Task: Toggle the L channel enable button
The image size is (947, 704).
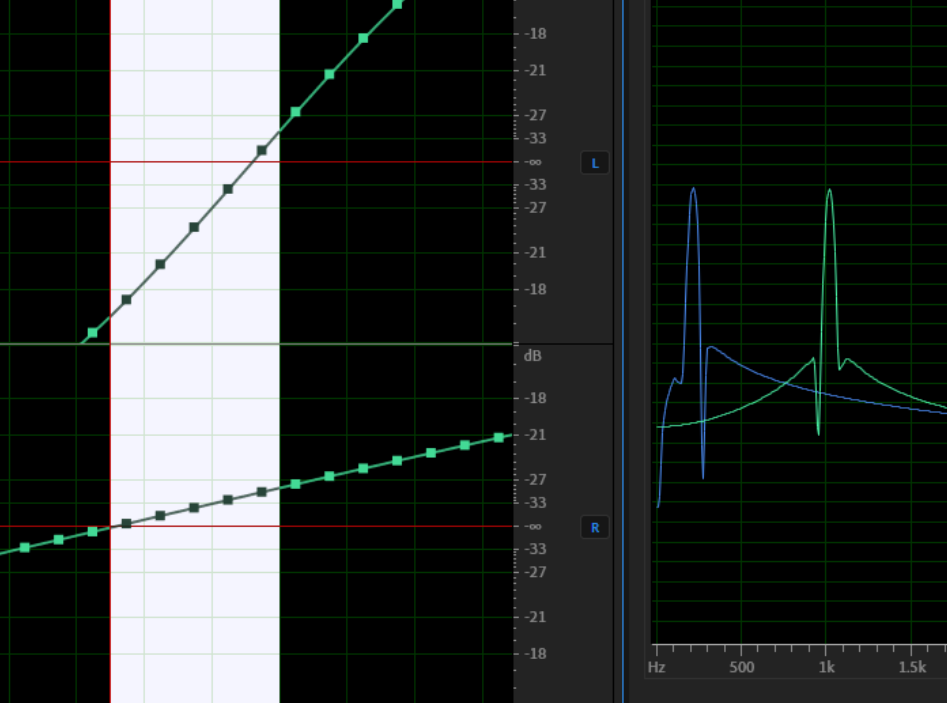Action: (595, 163)
